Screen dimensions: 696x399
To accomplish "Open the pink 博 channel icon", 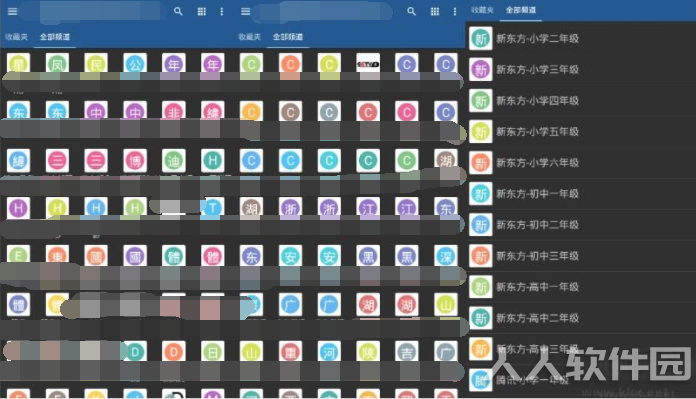I will pyautogui.click(x=135, y=160).
